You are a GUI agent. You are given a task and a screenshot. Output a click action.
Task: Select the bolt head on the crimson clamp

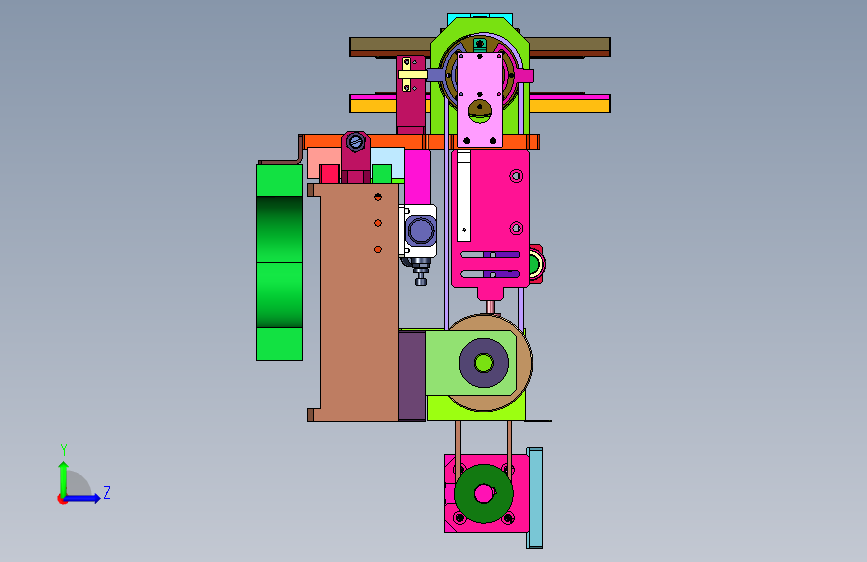click(x=356, y=142)
